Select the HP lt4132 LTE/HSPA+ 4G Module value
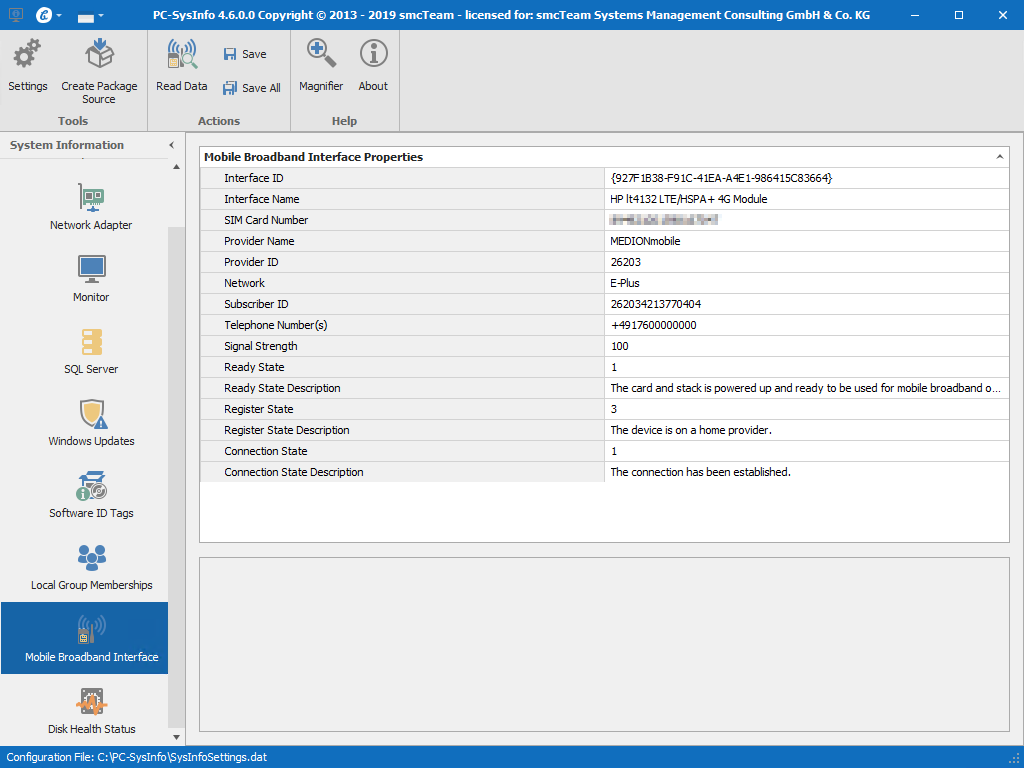The width and height of the screenshot is (1024, 768). pyautogui.click(x=688, y=199)
